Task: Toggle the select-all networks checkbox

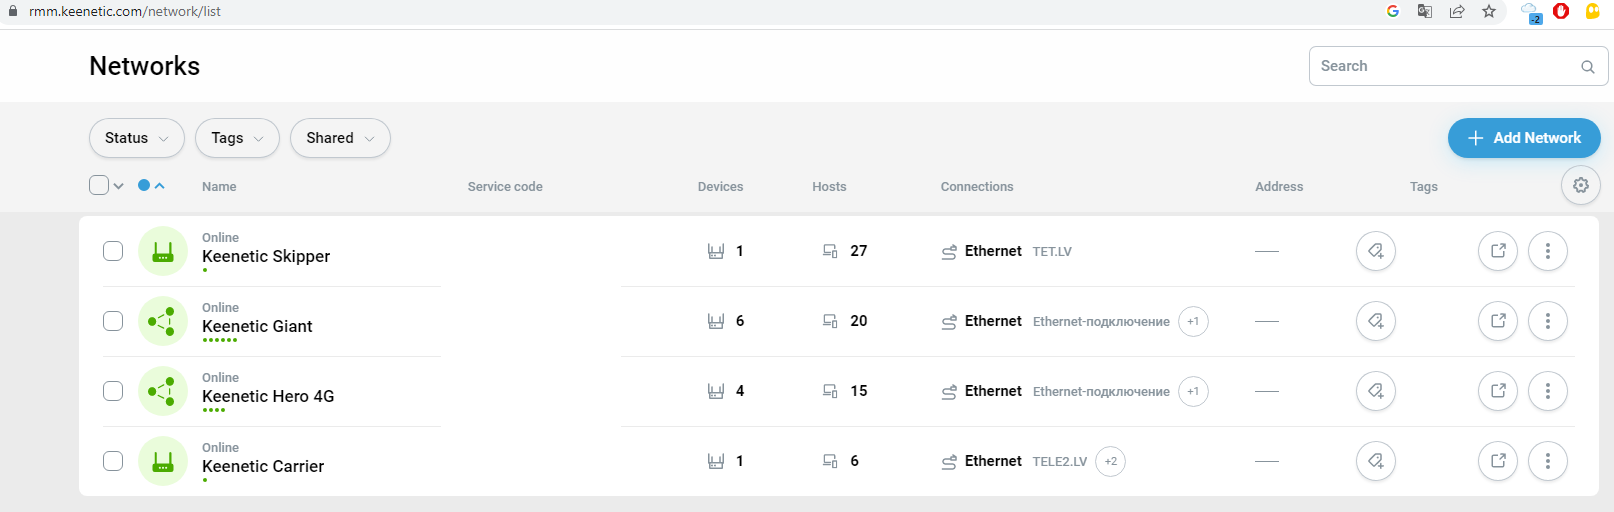Action: point(99,185)
